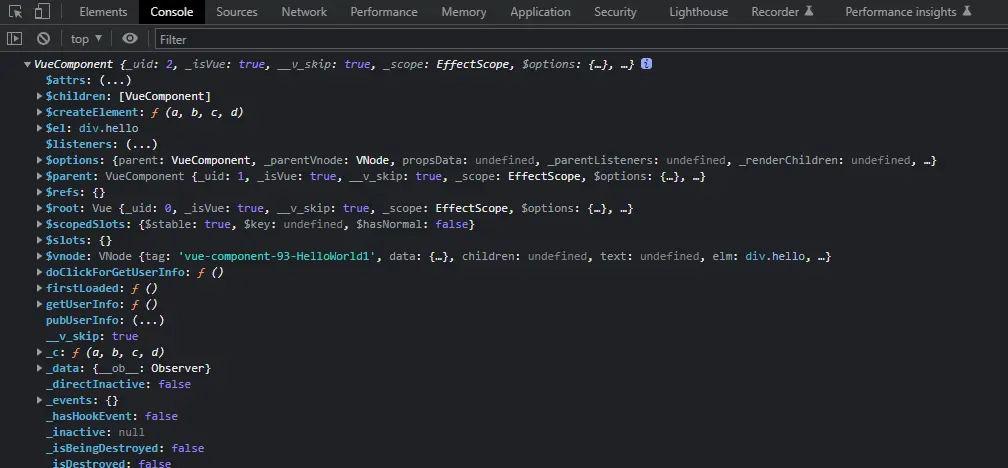The height and width of the screenshot is (468, 1008).
Task: Expand the _events object
Action: point(40,400)
